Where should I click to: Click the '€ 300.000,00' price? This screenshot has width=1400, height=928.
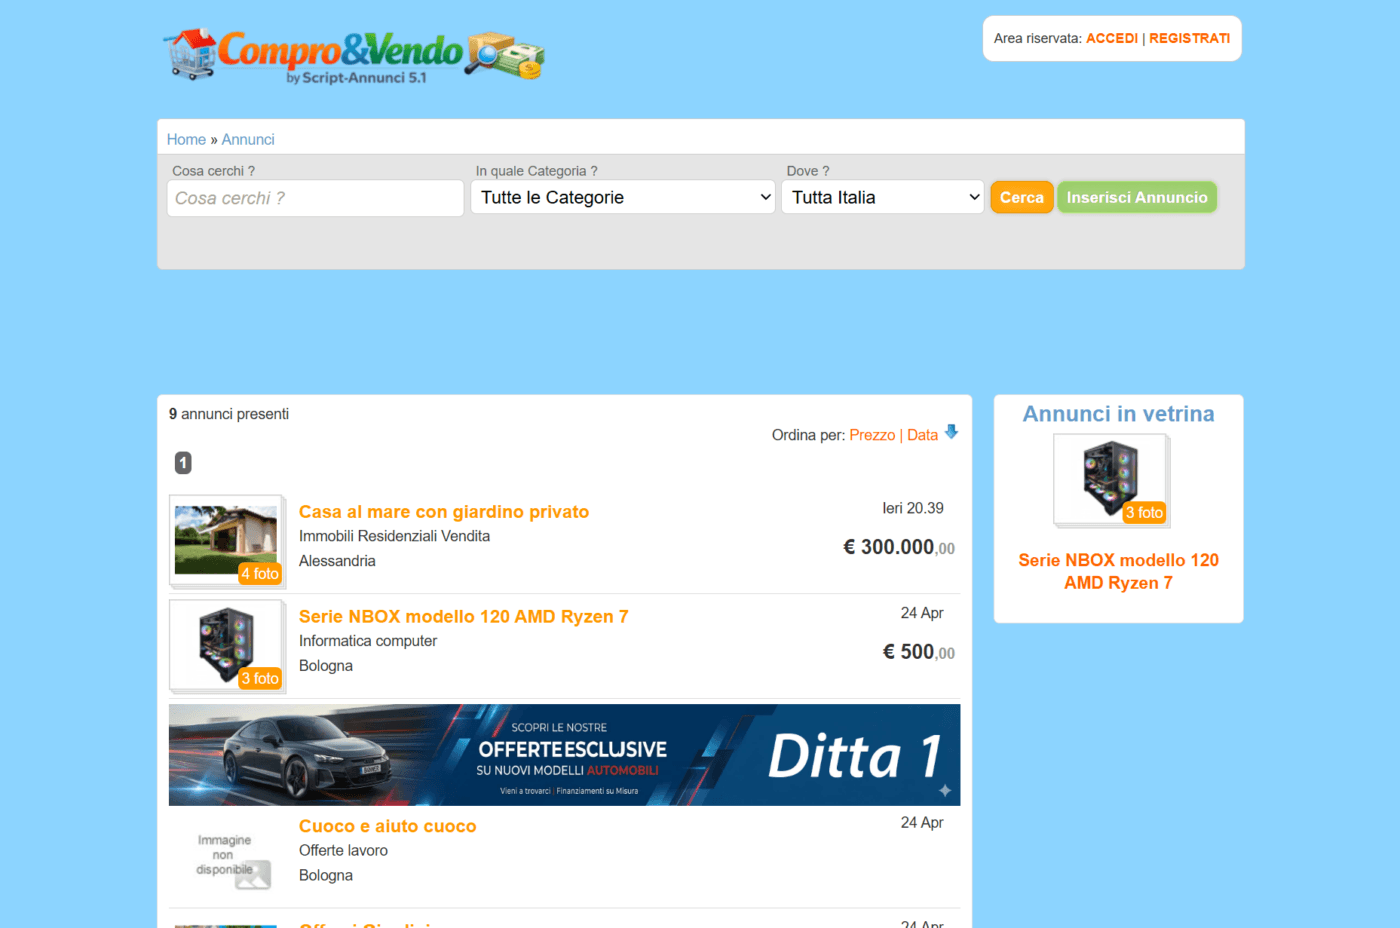coord(899,547)
